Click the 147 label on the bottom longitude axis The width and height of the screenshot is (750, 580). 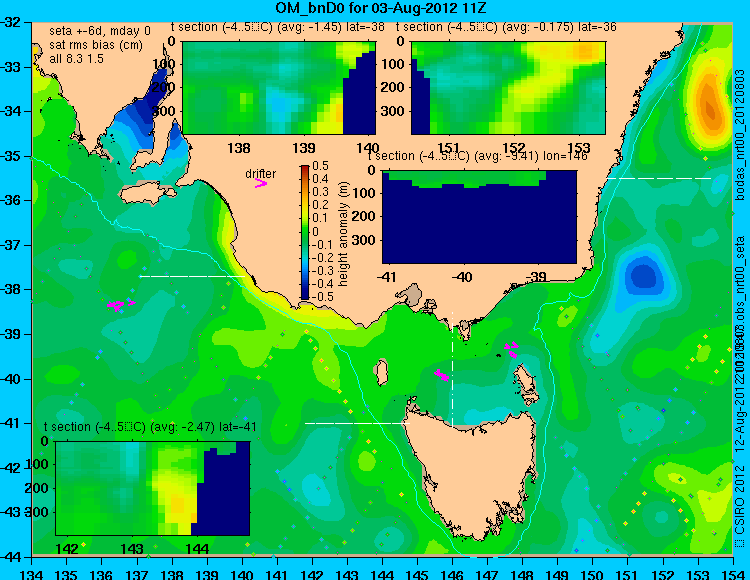pyautogui.click(x=487, y=574)
